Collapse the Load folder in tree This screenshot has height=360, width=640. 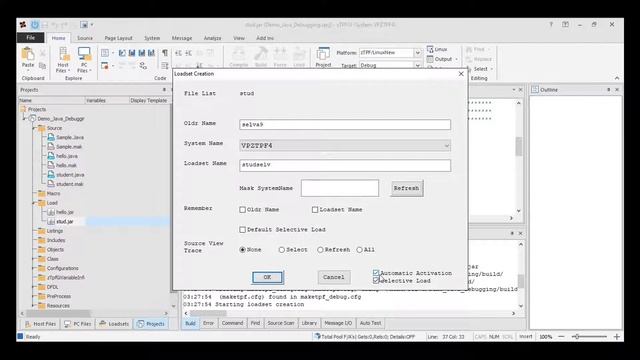click(x=34, y=203)
